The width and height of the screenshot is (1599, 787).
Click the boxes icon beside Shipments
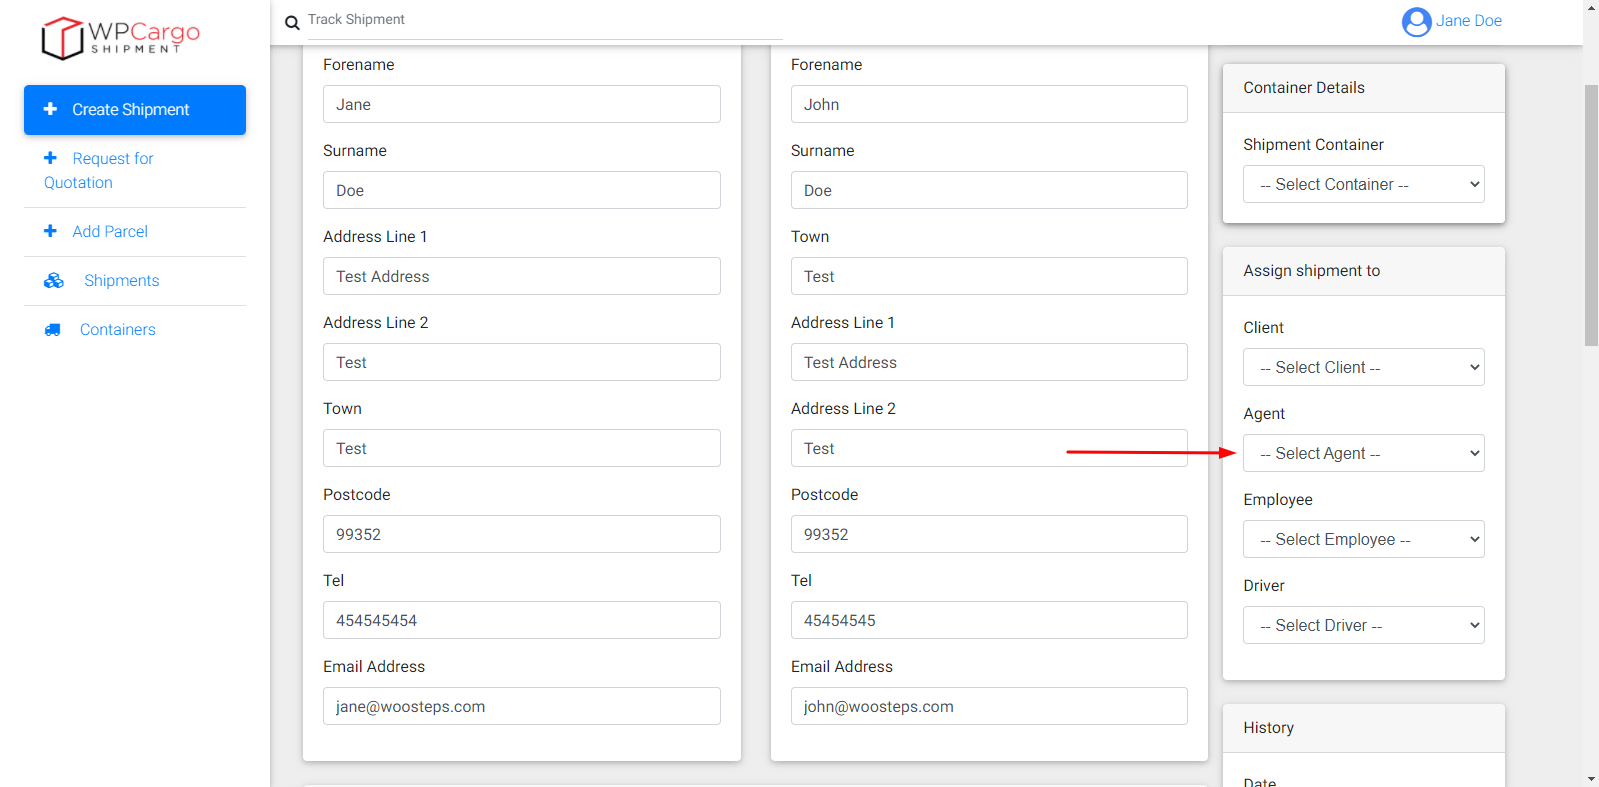[54, 281]
